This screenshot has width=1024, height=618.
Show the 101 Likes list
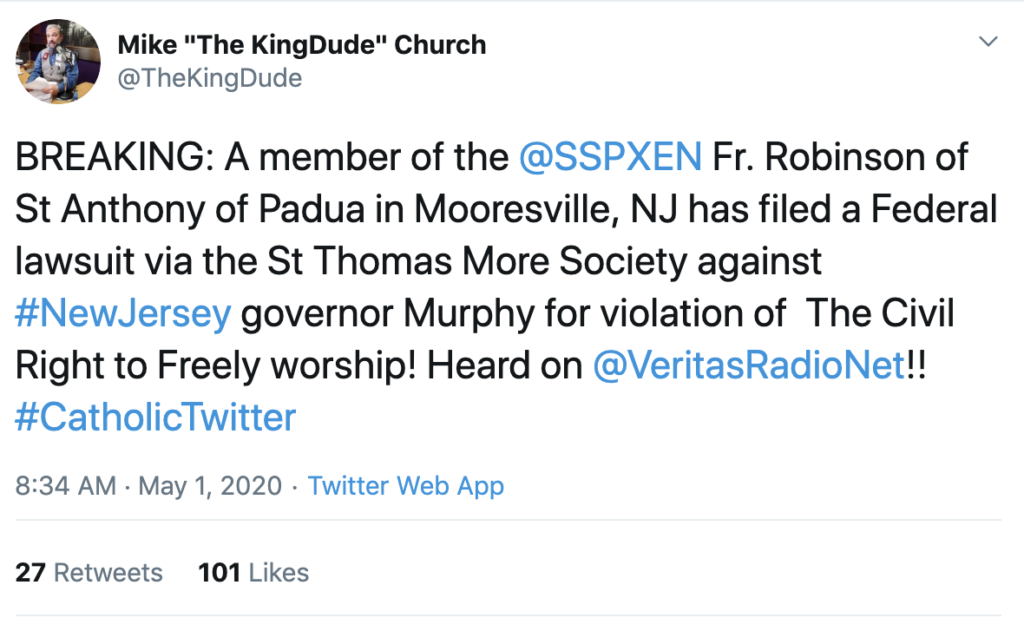254,572
